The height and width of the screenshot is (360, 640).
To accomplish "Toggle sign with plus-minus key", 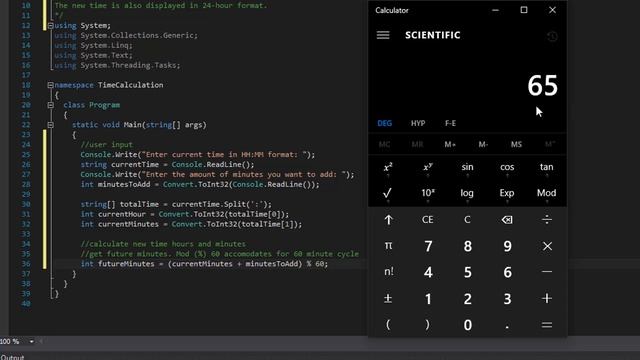I will tap(388, 299).
